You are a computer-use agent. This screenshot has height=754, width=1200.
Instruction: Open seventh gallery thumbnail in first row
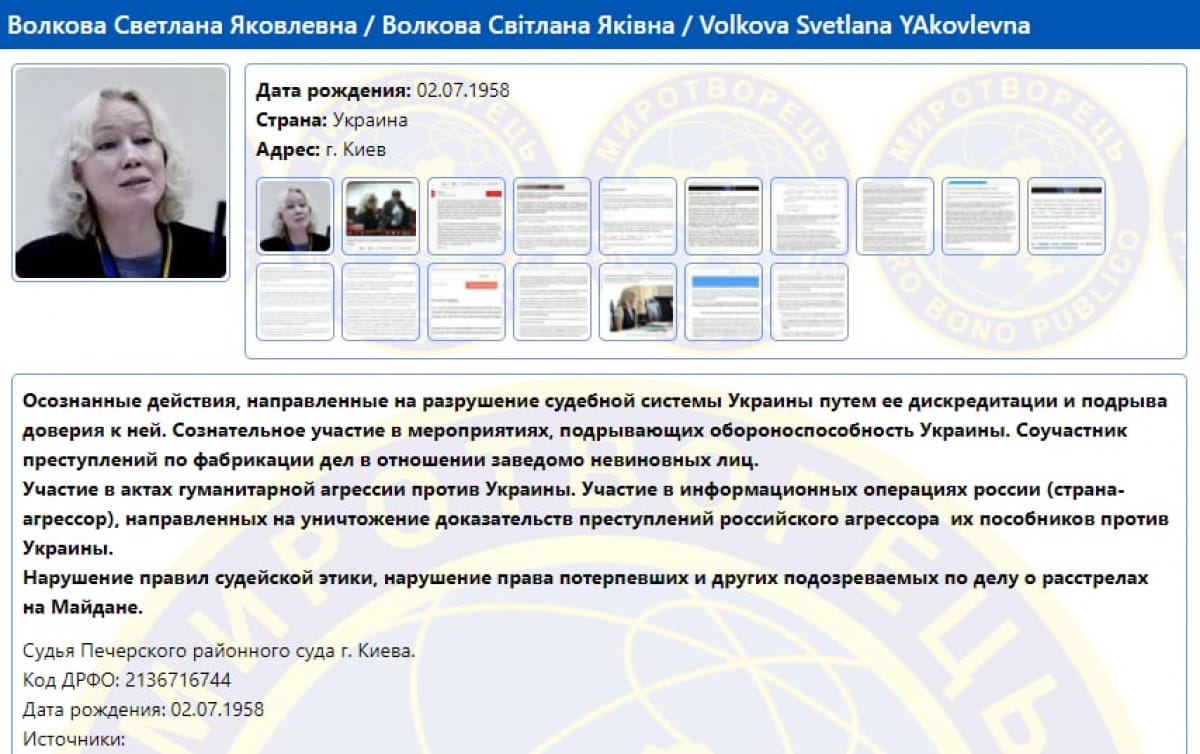pos(810,216)
